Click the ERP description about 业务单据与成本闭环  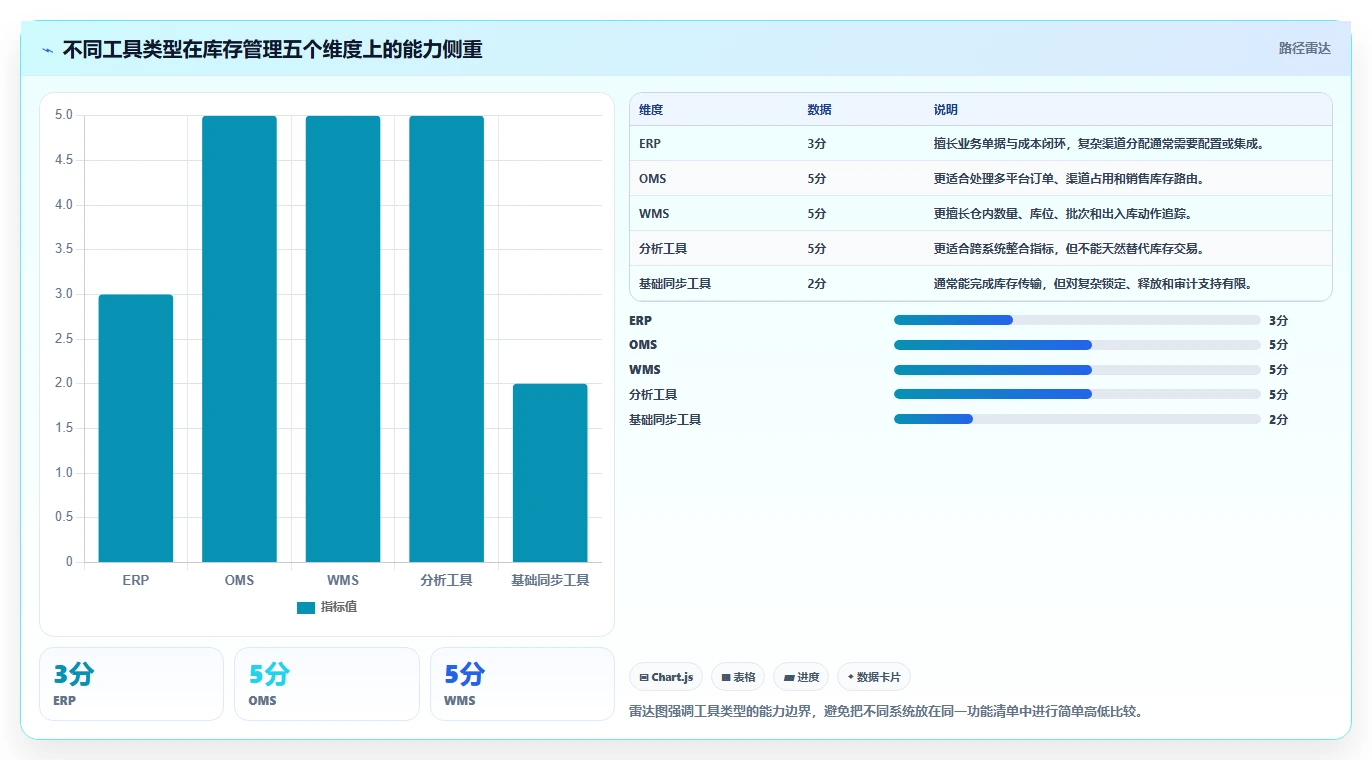[1099, 143]
